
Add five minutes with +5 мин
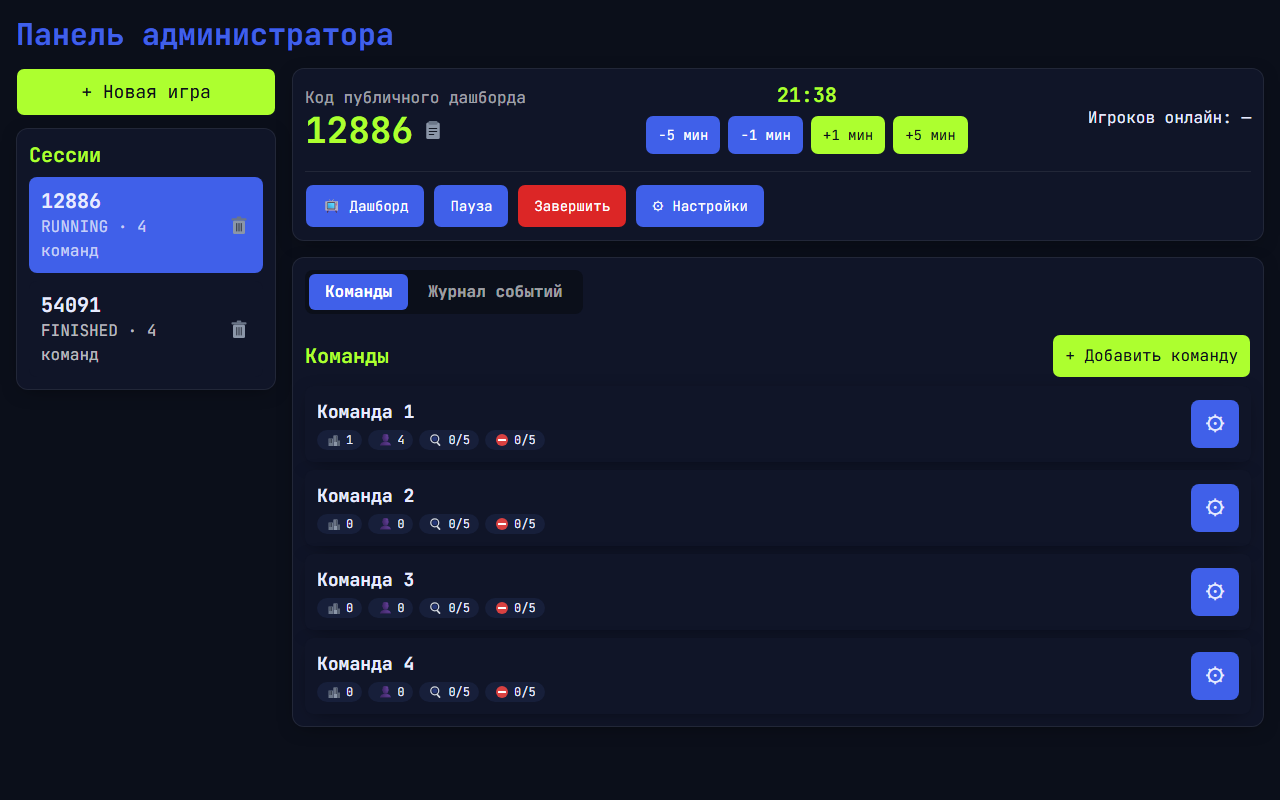coord(930,135)
